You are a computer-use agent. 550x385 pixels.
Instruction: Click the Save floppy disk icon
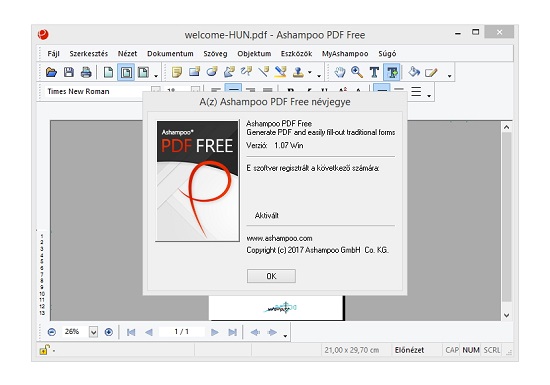[x=69, y=72]
